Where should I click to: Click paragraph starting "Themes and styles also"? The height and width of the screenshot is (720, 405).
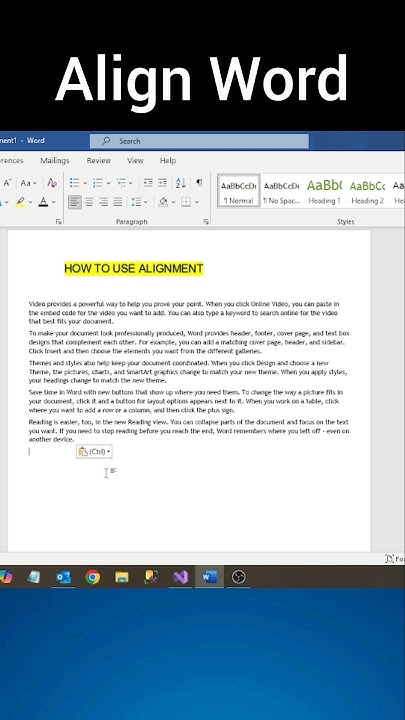[x=188, y=371]
